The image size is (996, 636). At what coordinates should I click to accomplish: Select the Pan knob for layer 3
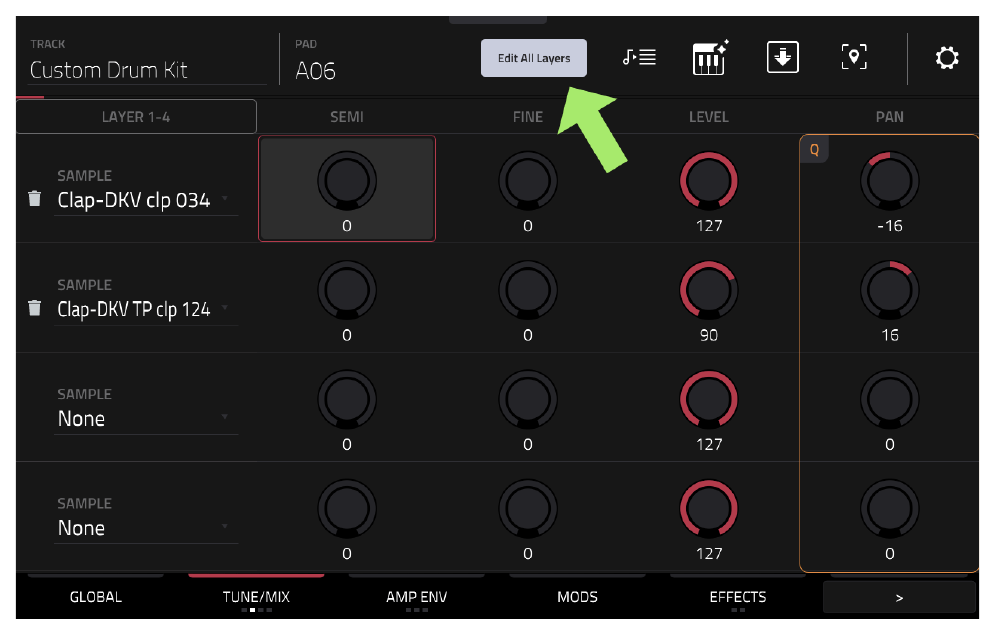tap(889, 400)
